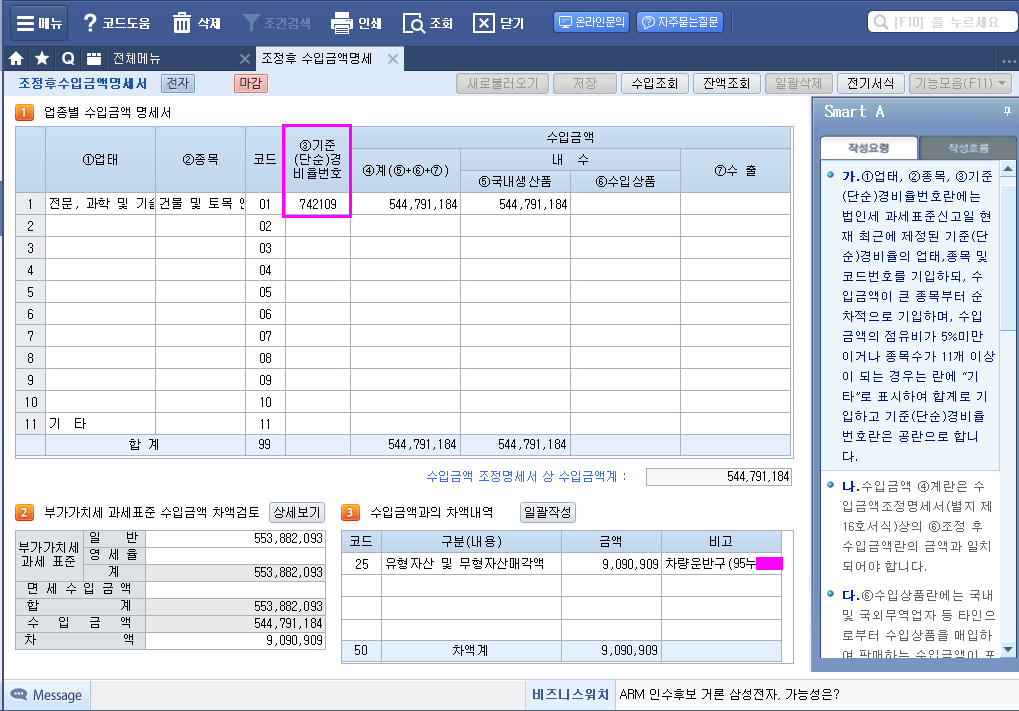The height and width of the screenshot is (711, 1019).
Task: Click Smart A scrollbar down arrow
Action: 1008,649
